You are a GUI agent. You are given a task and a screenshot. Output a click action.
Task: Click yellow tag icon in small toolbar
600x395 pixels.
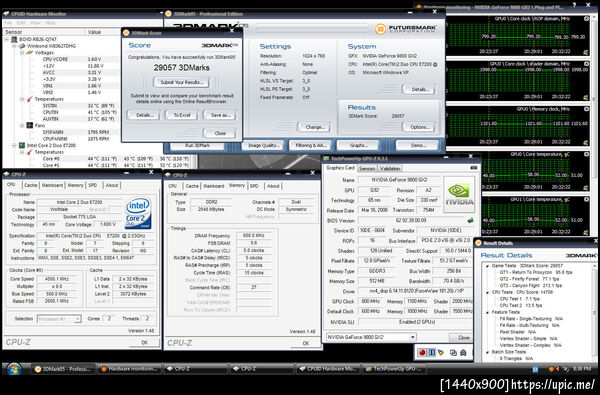[441, 353]
